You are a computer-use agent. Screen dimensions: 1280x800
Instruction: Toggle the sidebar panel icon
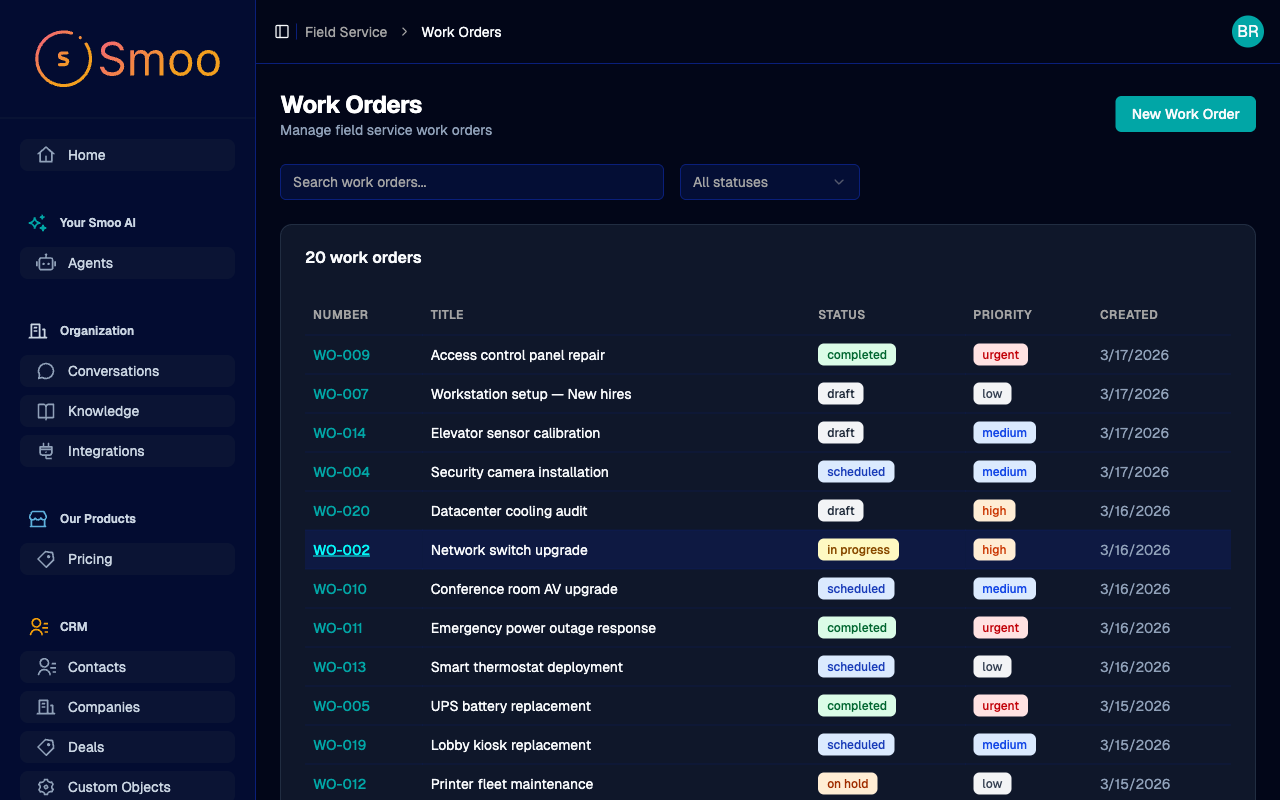tap(282, 32)
